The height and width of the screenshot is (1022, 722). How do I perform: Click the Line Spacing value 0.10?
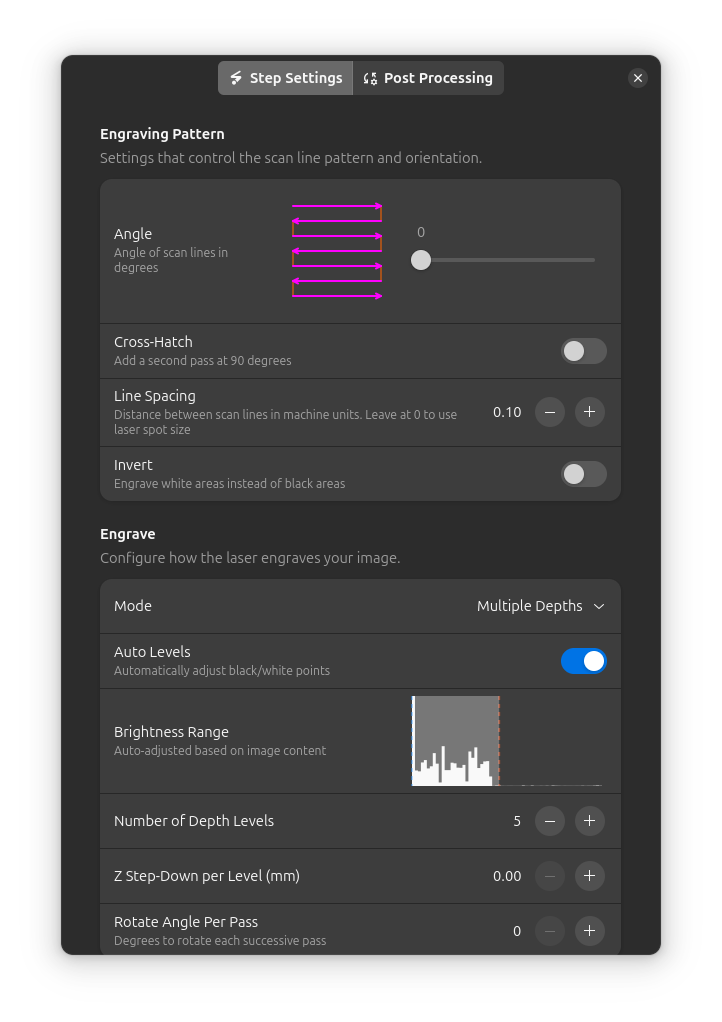pos(507,412)
